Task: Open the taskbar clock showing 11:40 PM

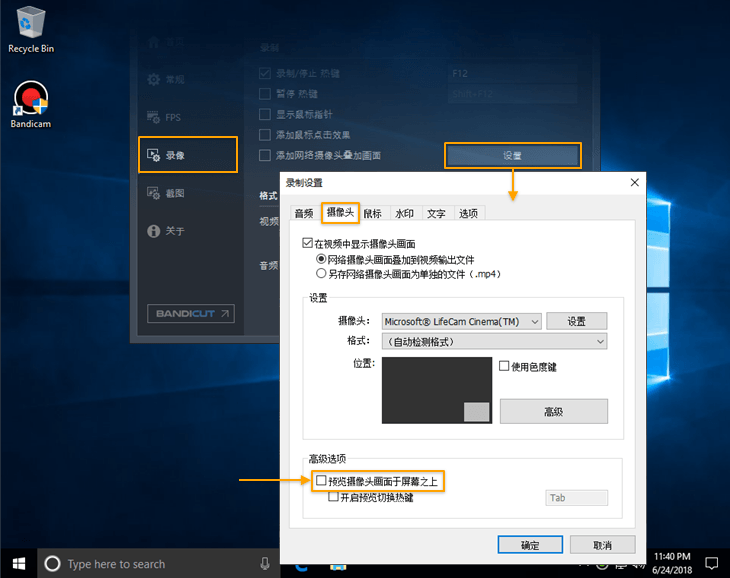Action: click(672, 563)
